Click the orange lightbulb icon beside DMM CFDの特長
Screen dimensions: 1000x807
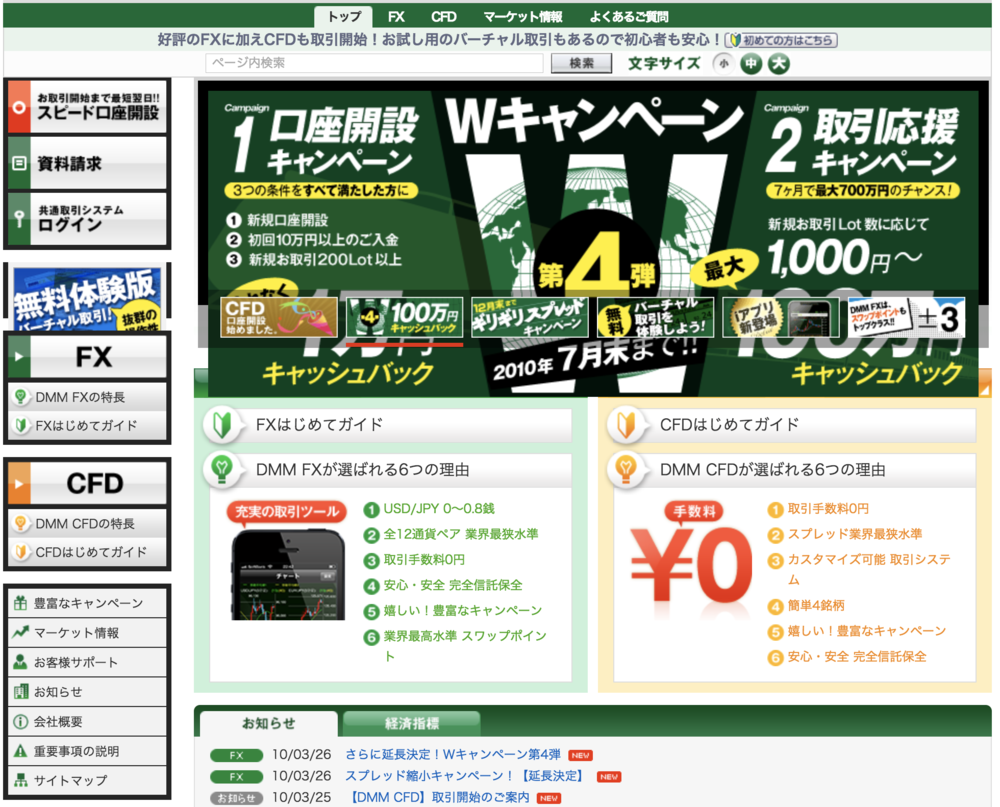[x=20, y=523]
